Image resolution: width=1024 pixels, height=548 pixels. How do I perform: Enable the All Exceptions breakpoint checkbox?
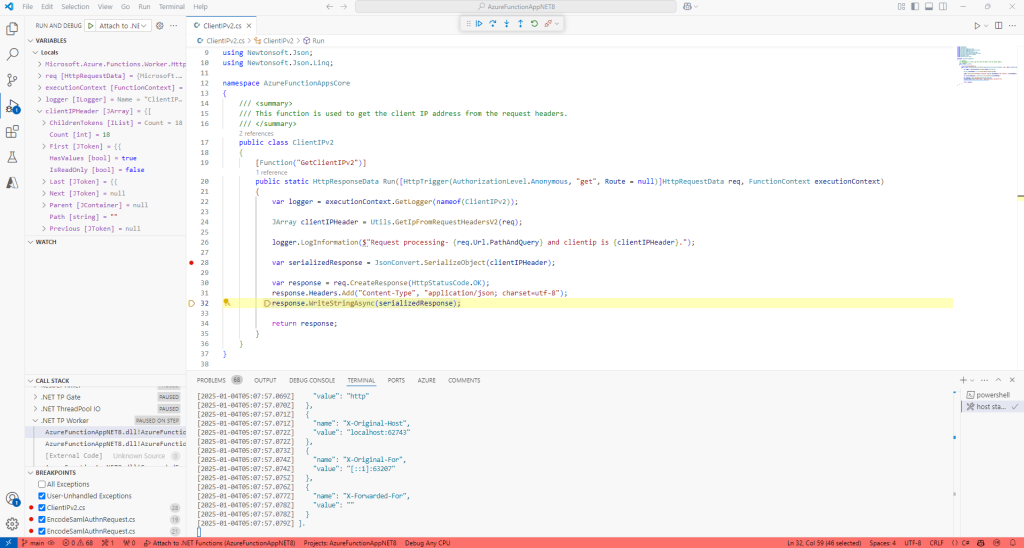tap(41, 484)
